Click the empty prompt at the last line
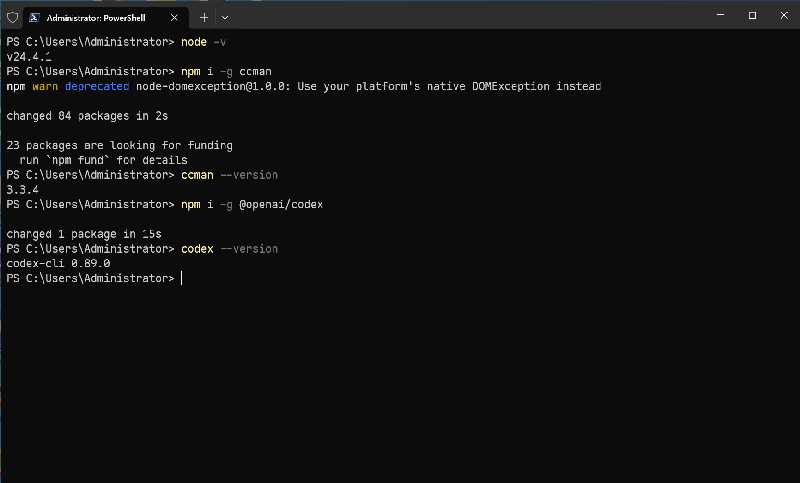 (182, 278)
